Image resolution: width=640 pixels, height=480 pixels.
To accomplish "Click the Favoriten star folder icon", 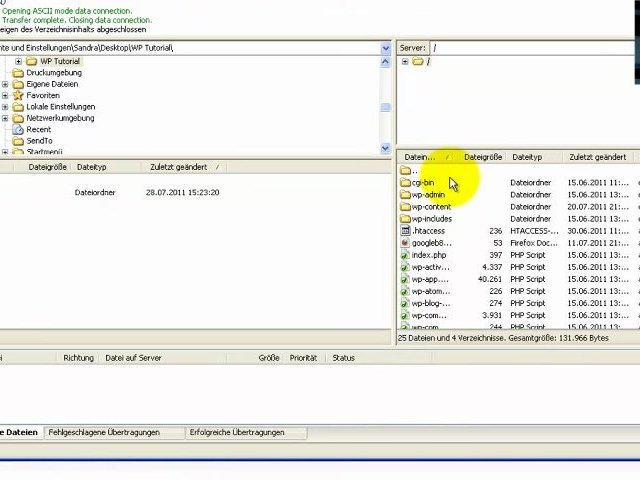I will click(18, 95).
